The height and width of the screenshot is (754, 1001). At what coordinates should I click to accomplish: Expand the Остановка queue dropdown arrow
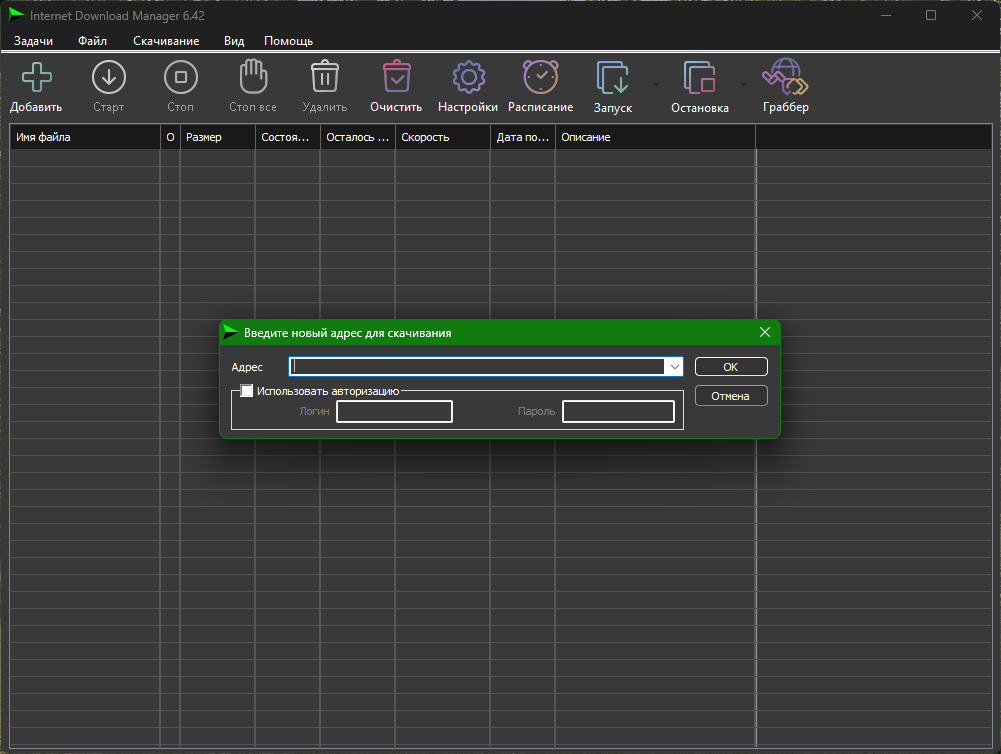pyautogui.click(x=743, y=84)
